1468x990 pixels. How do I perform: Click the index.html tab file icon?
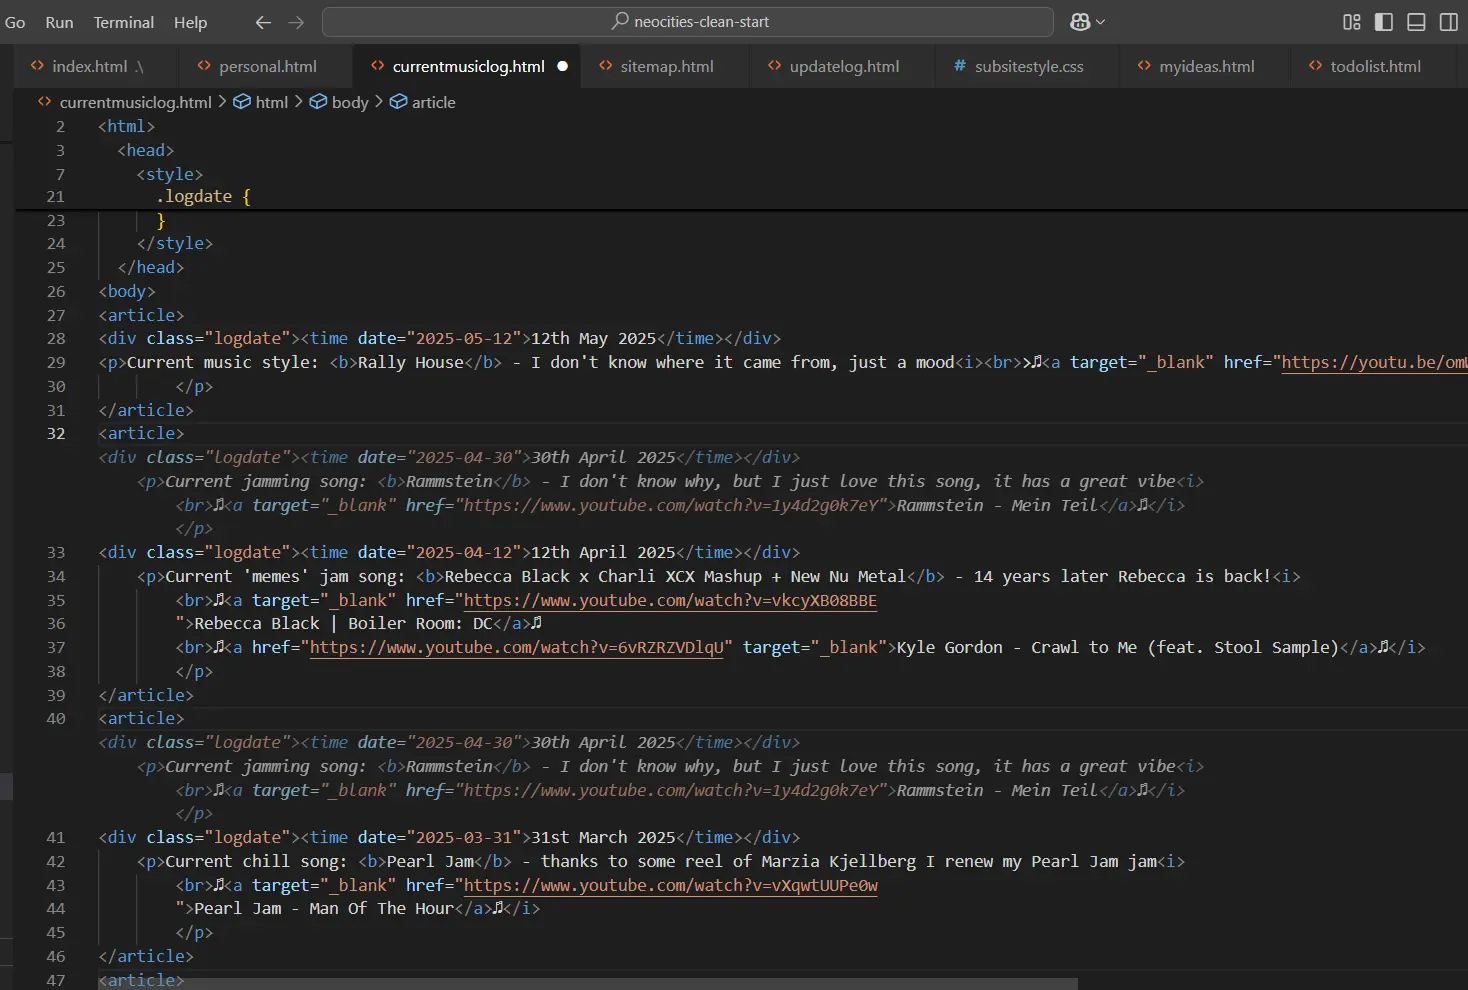37,66
